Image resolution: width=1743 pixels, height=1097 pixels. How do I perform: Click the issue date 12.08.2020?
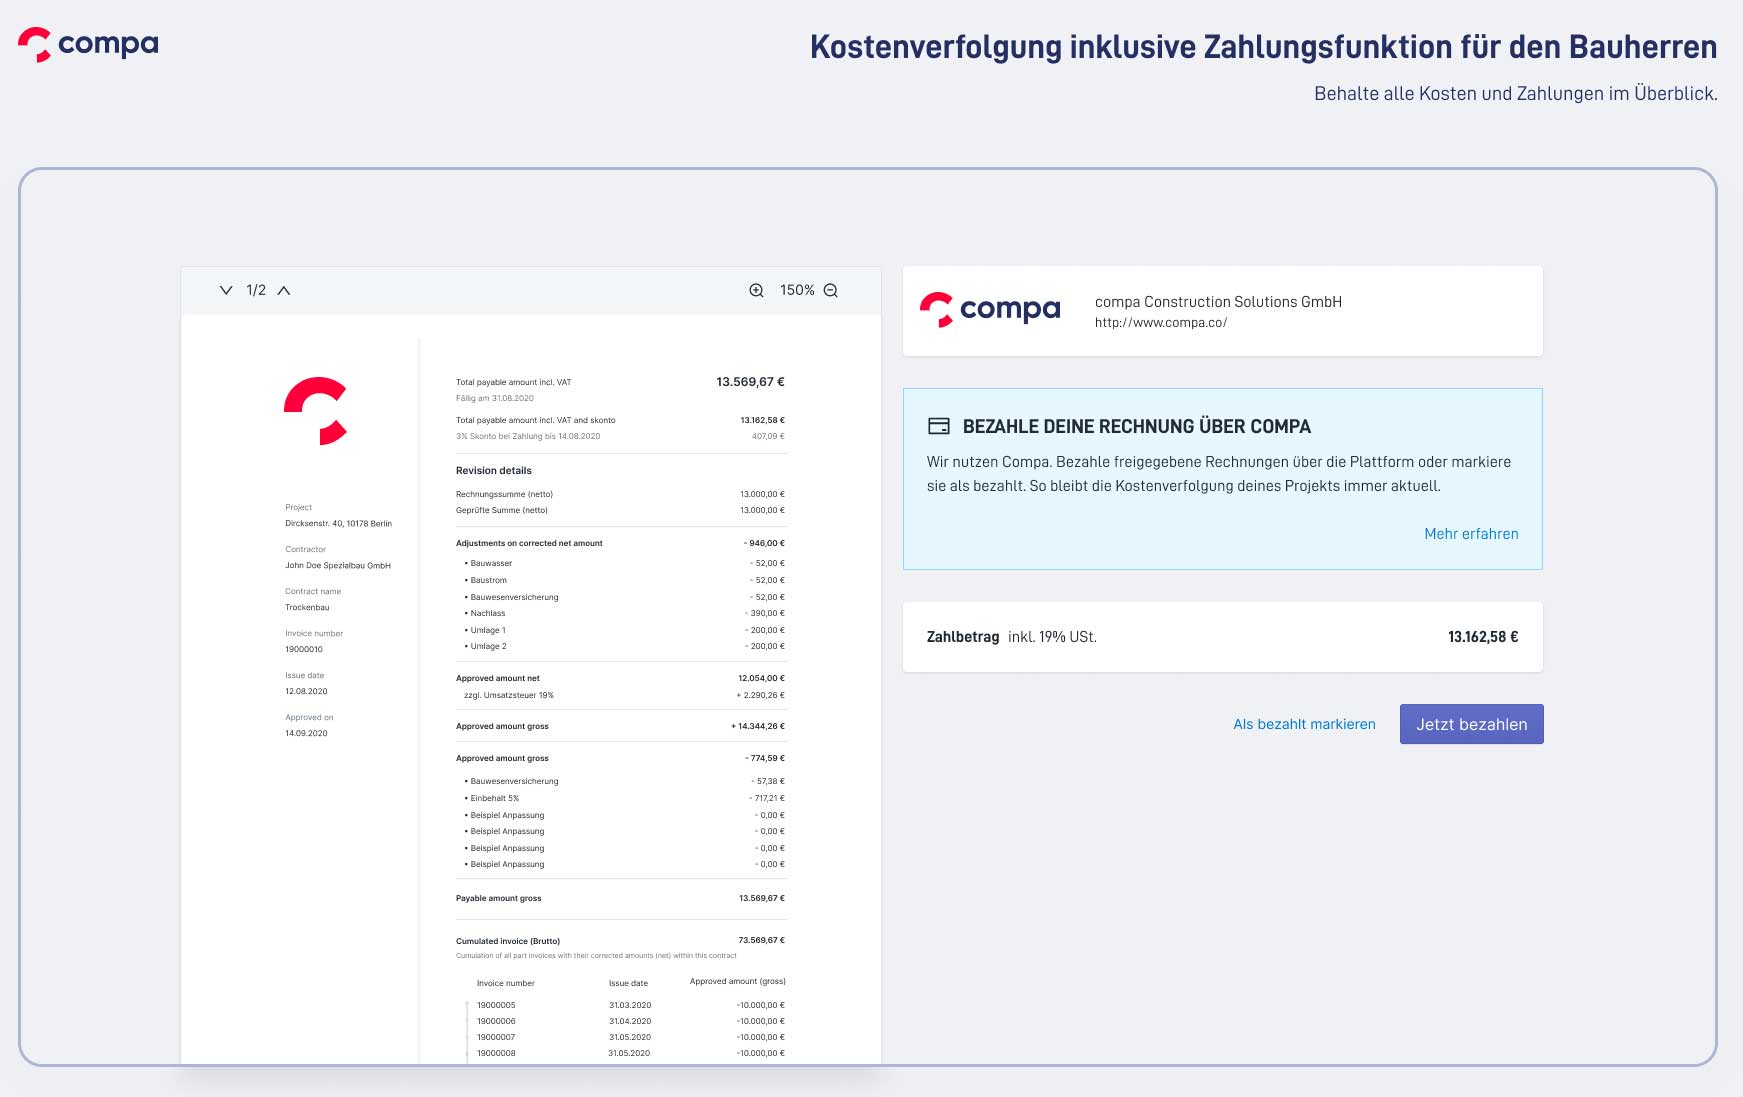click(306, 691)
